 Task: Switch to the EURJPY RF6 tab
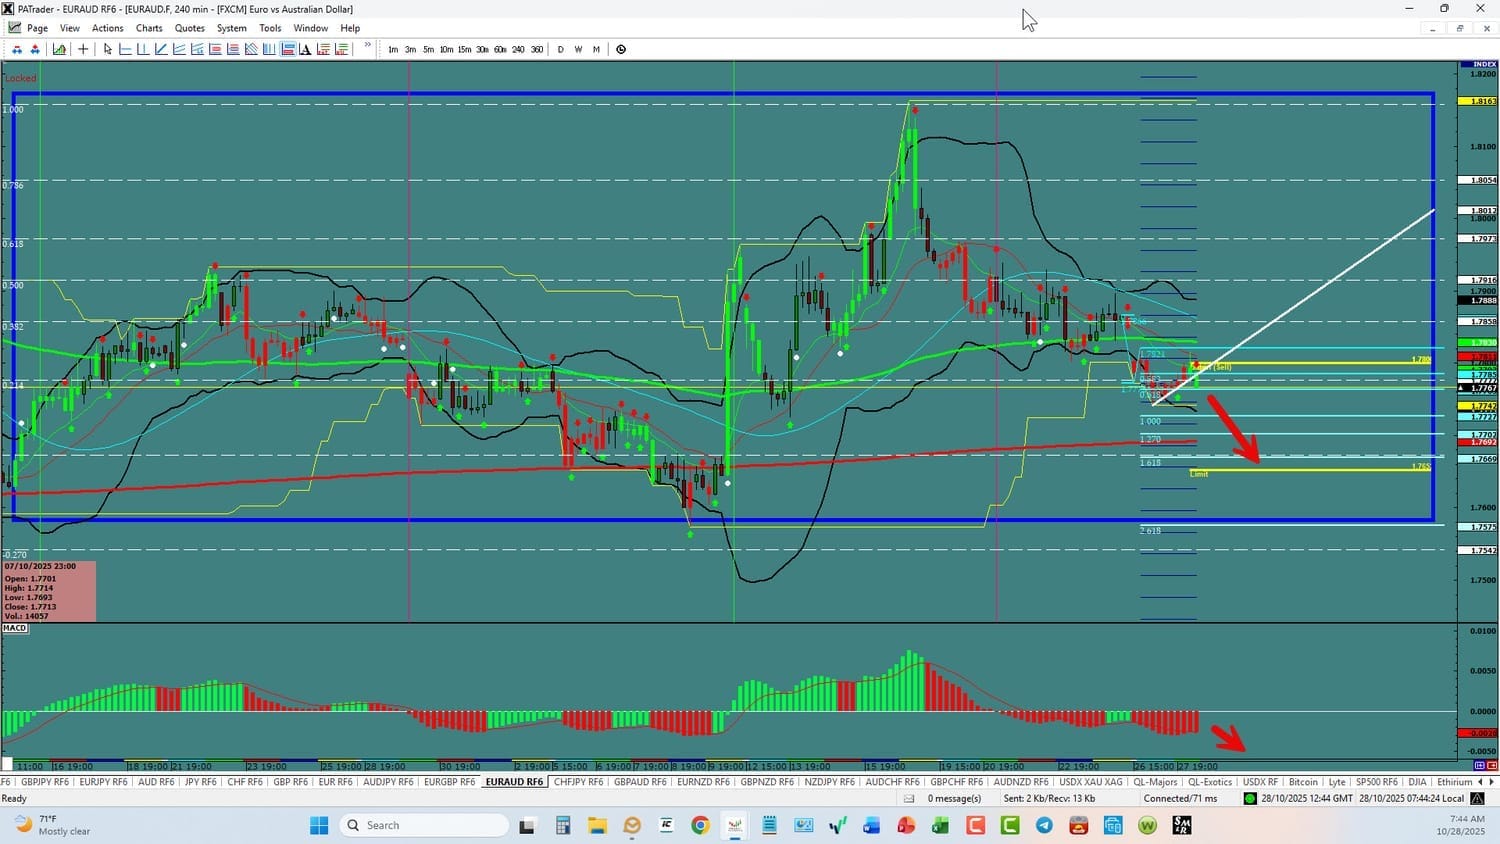[x=103, y=782]
